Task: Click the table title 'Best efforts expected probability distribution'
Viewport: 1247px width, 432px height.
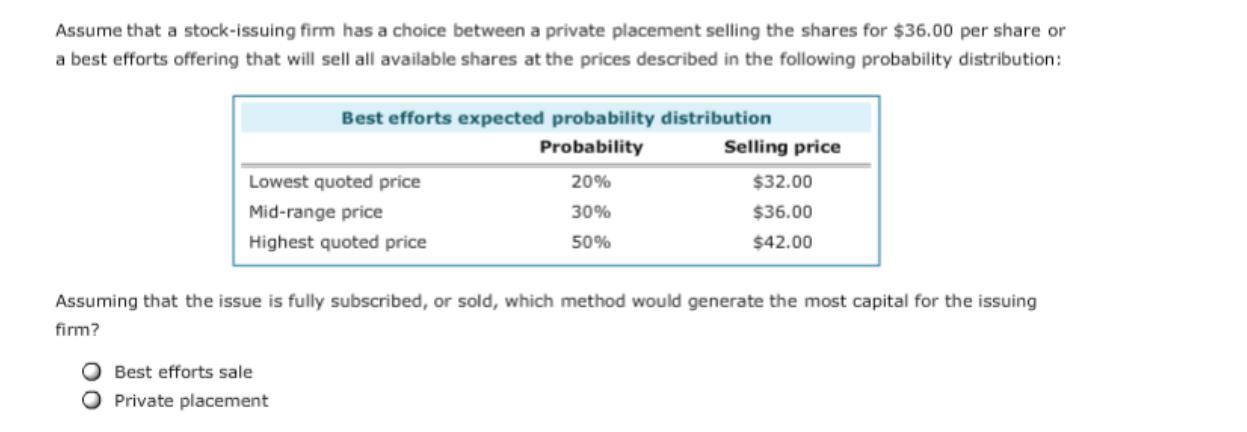Action: 556,118
